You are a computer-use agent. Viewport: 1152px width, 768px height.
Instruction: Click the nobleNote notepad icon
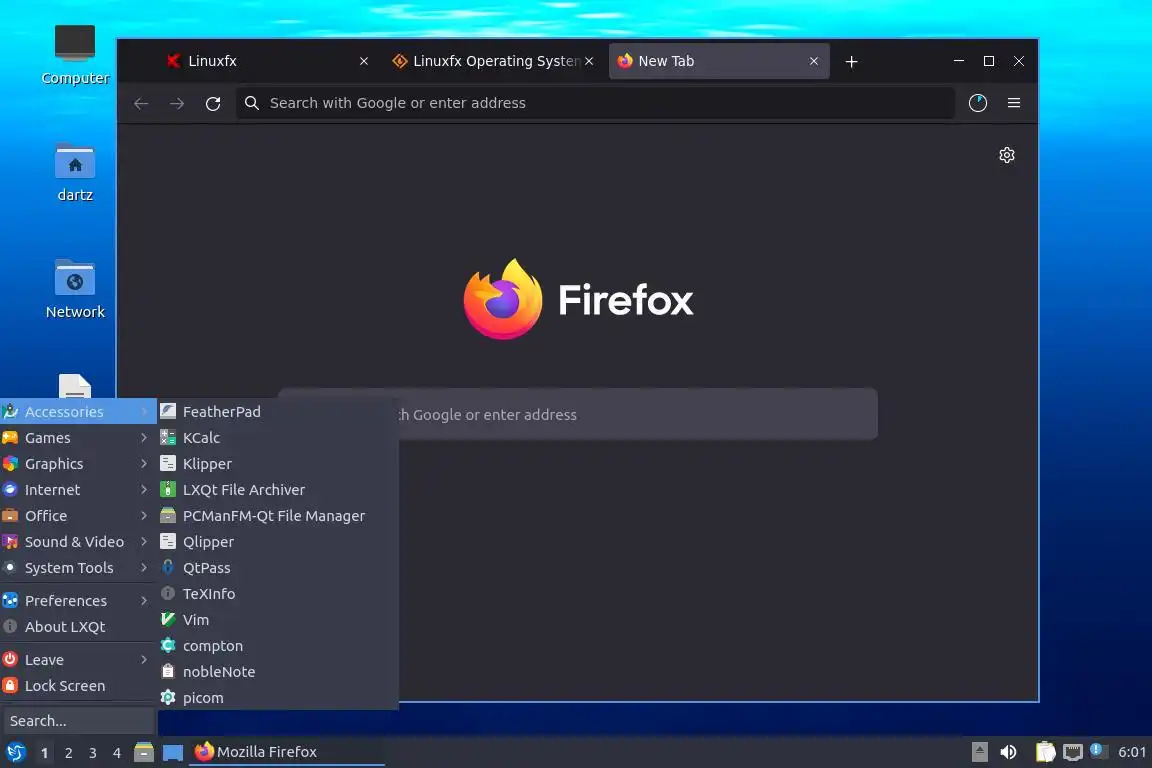pyautogui.click(x=168, y=672)
